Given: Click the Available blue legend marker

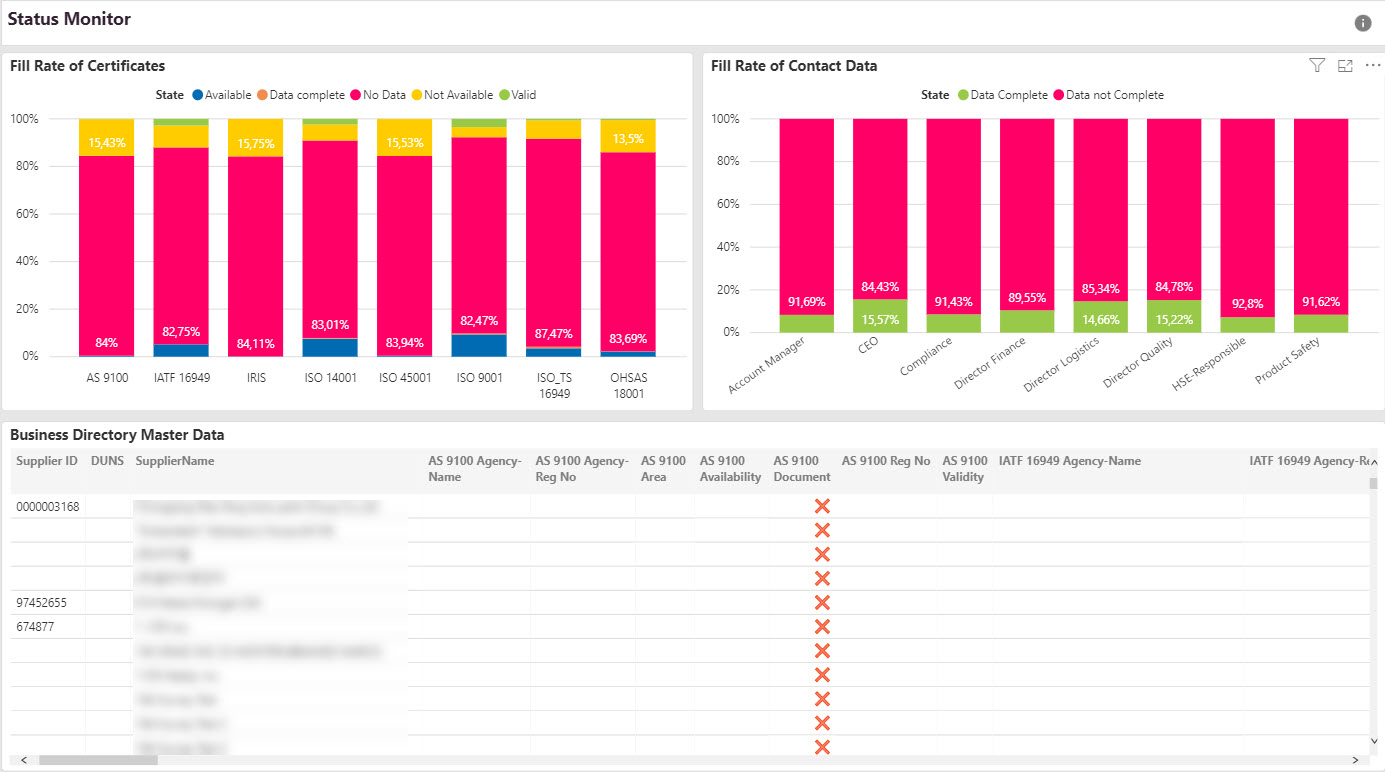Looking at the screenshot, I should [x=197, y=95].
